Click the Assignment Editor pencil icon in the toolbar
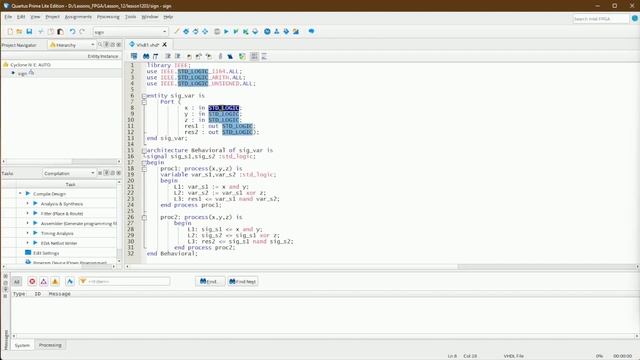 176,31
